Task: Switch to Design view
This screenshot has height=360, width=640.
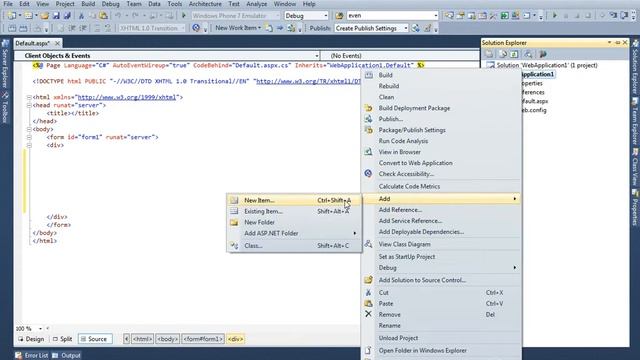Action: click(31, 339)
